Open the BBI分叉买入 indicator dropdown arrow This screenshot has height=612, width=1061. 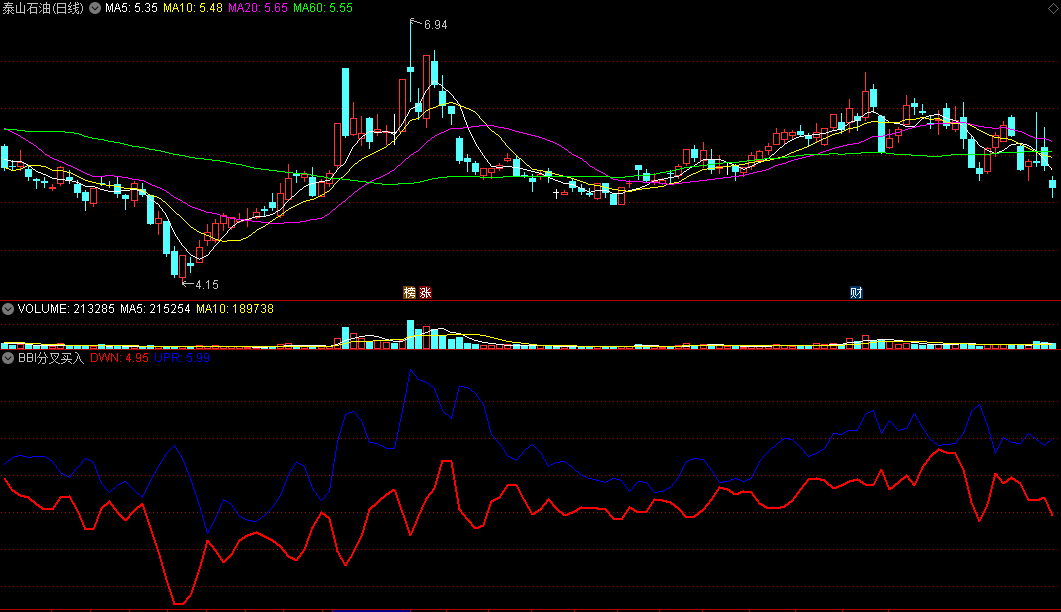click(8, 357)
